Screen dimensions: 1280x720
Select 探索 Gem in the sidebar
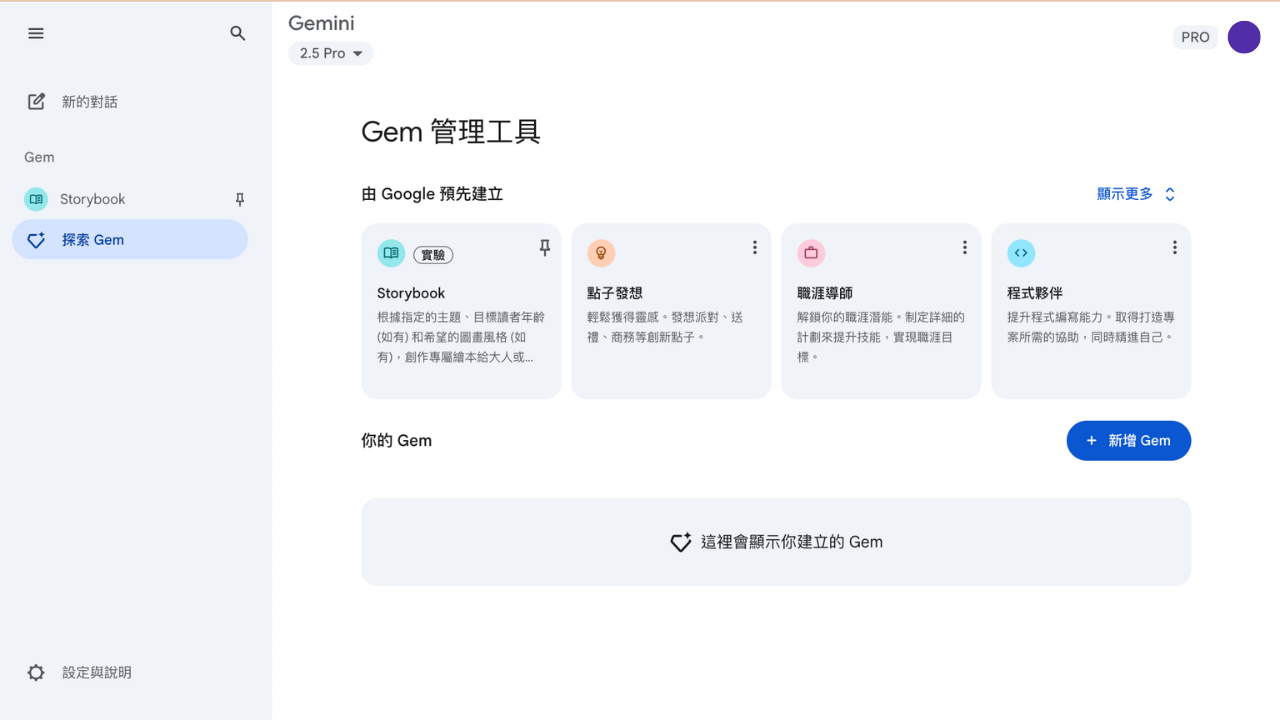tap(130, 240)
